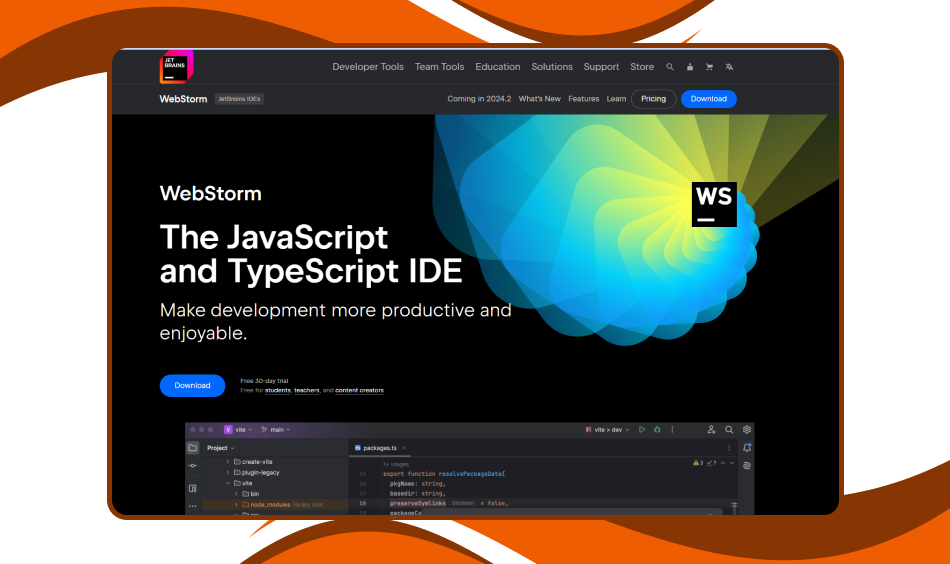950x564 pixels.
Task: Close the packages.ts editor tab
Action: tap(404, 448)
